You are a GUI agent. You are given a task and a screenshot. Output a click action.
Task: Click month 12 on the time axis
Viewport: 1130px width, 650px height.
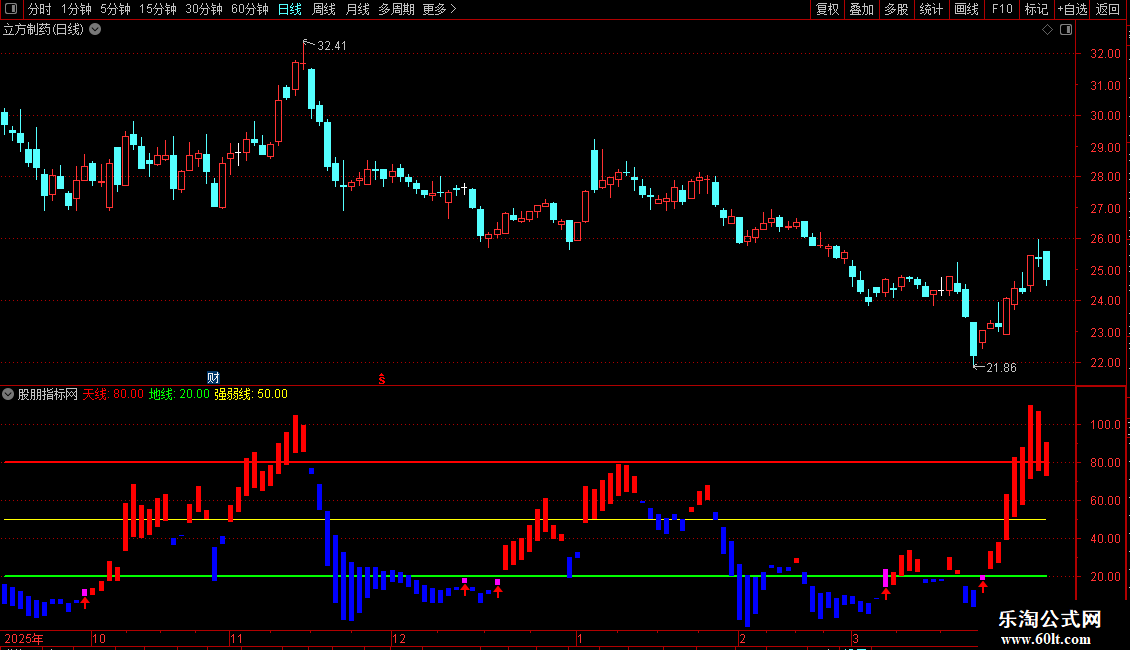pos(399,638)
